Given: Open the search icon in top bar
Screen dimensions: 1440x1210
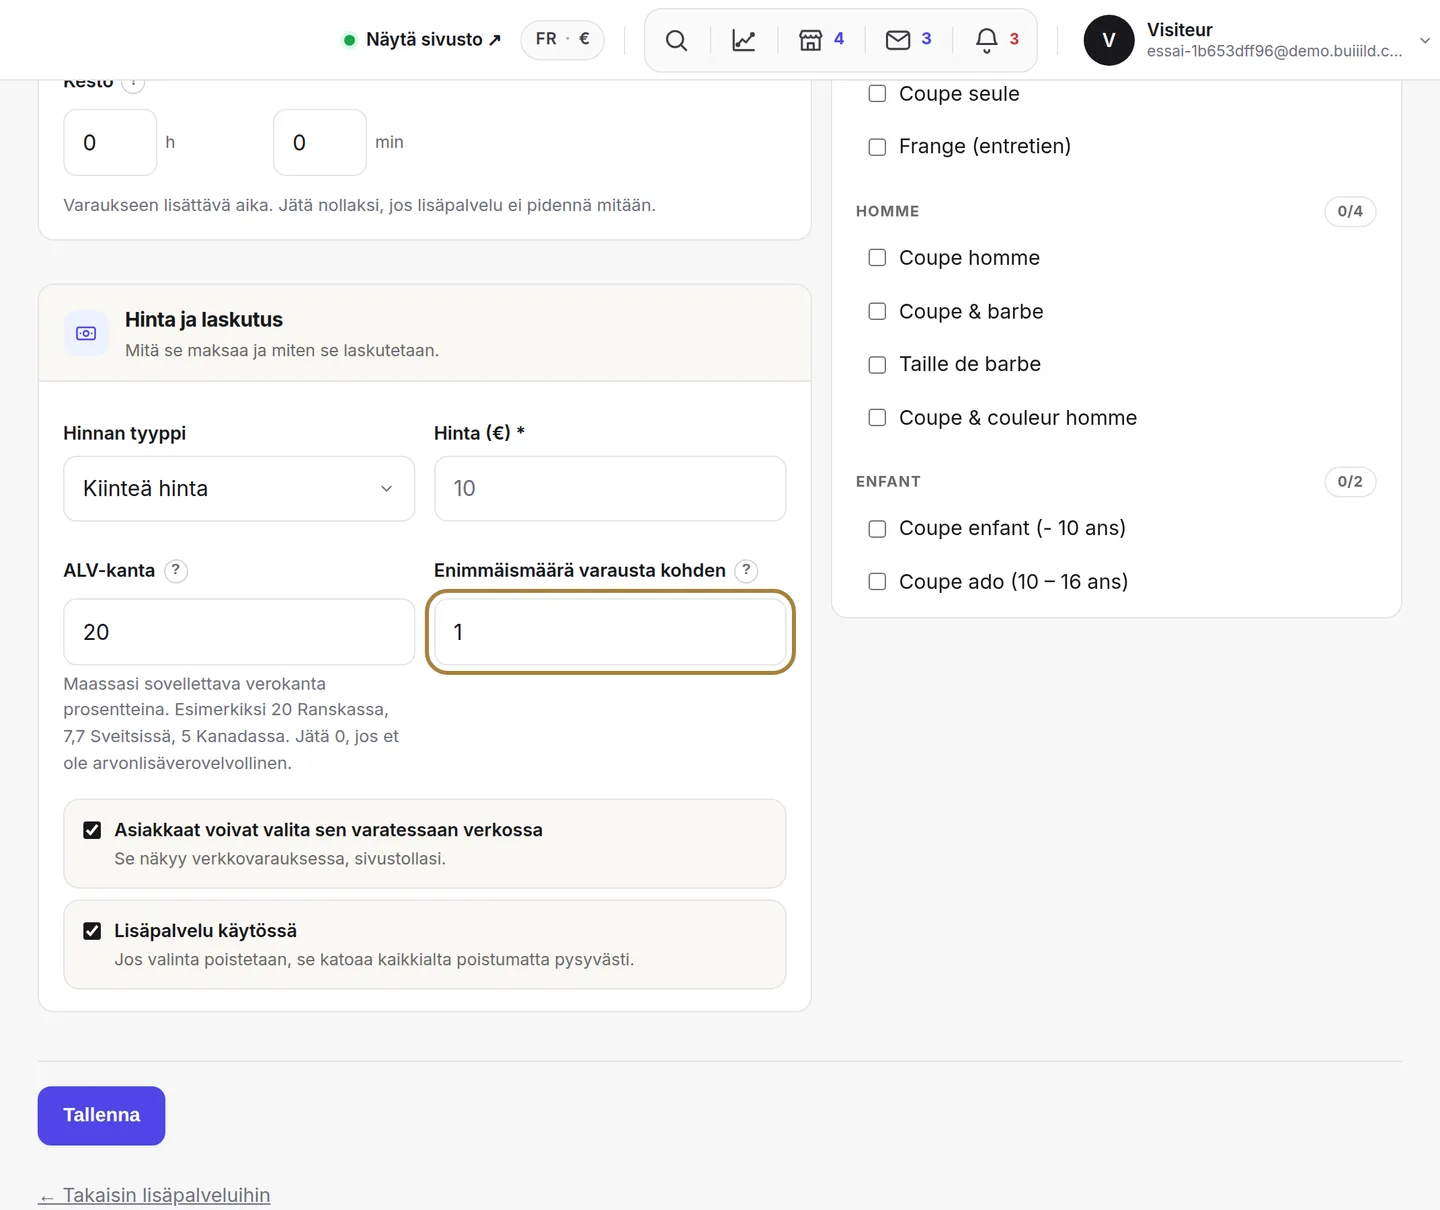Looking at the screenshot, I should coord(676,40).
